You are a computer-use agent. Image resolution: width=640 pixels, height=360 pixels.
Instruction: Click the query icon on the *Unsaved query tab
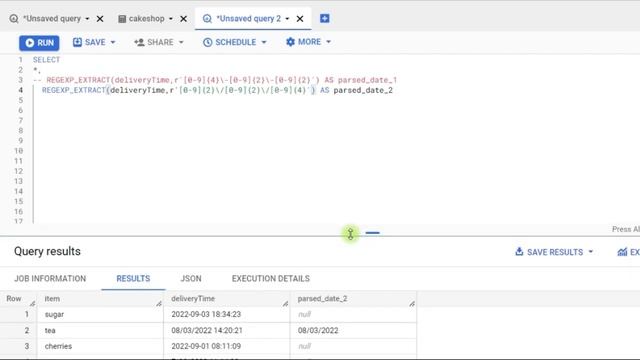tap(14, 19)
